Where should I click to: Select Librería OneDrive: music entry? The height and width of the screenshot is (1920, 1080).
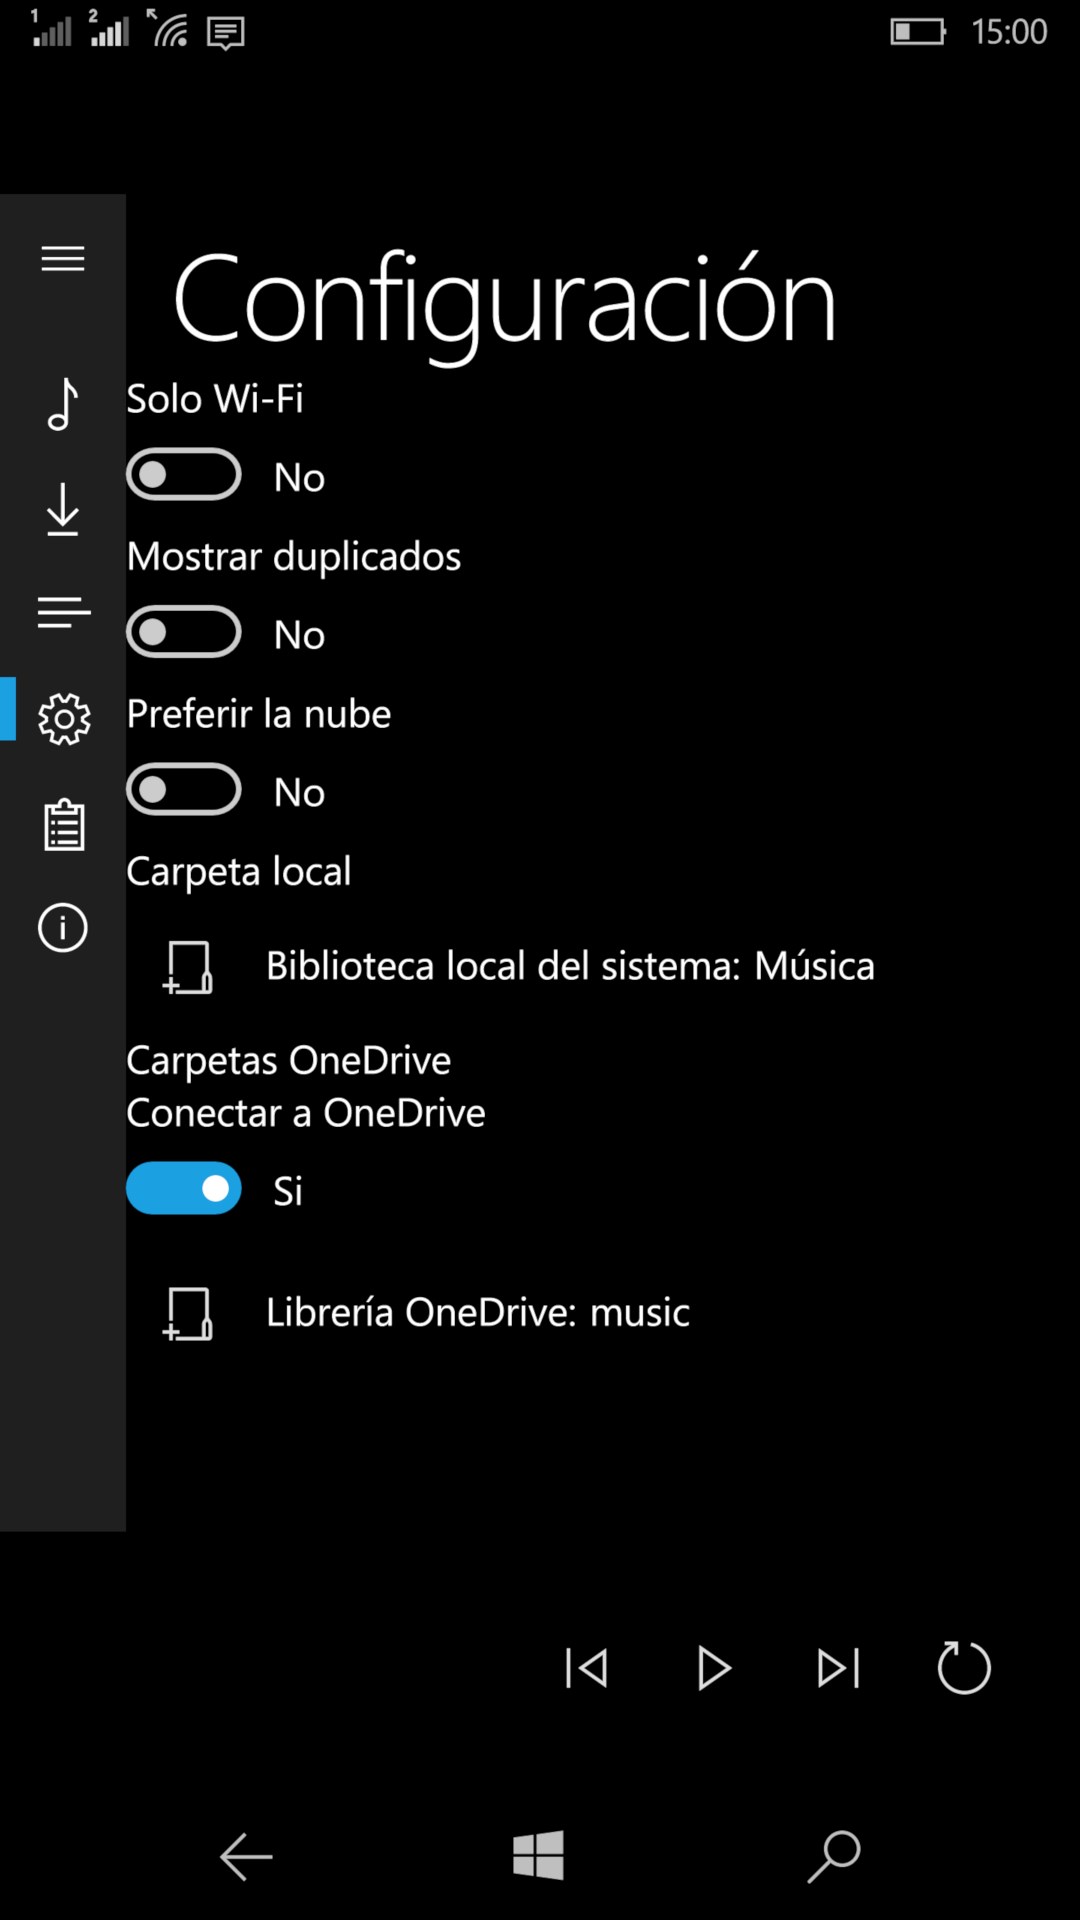coord(478,1312)
